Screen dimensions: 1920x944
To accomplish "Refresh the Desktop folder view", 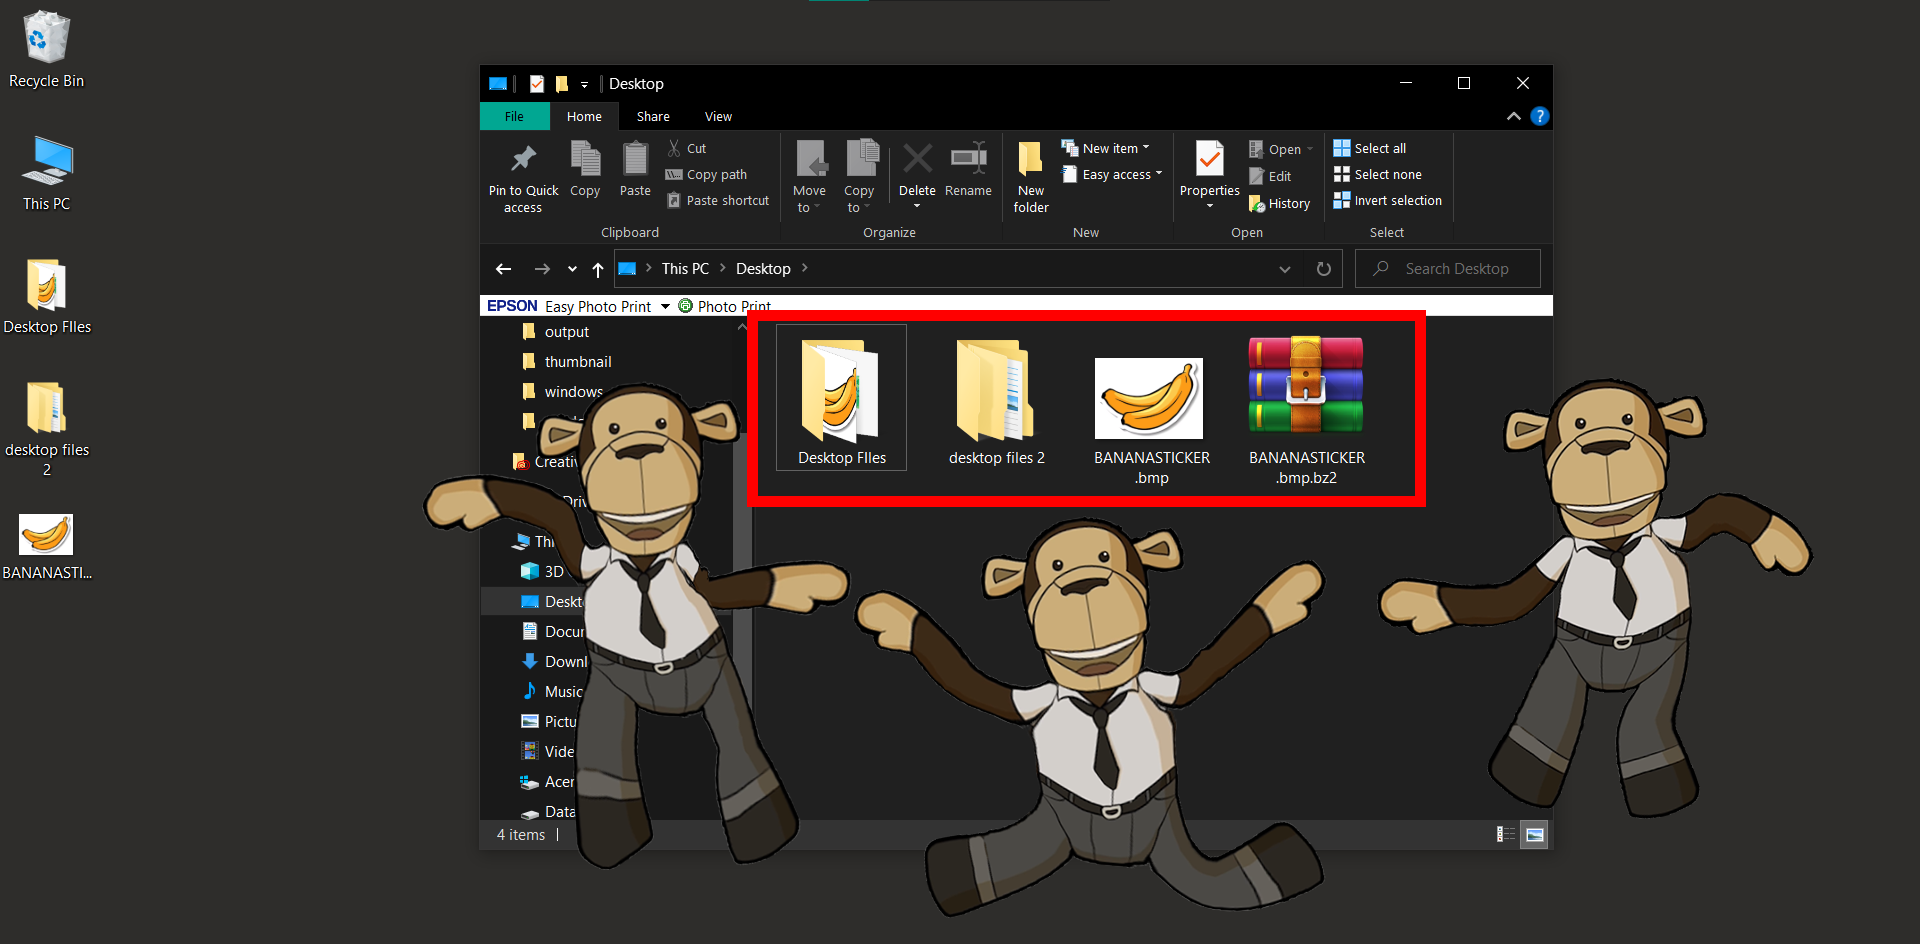I will [x=1323, y=268].
